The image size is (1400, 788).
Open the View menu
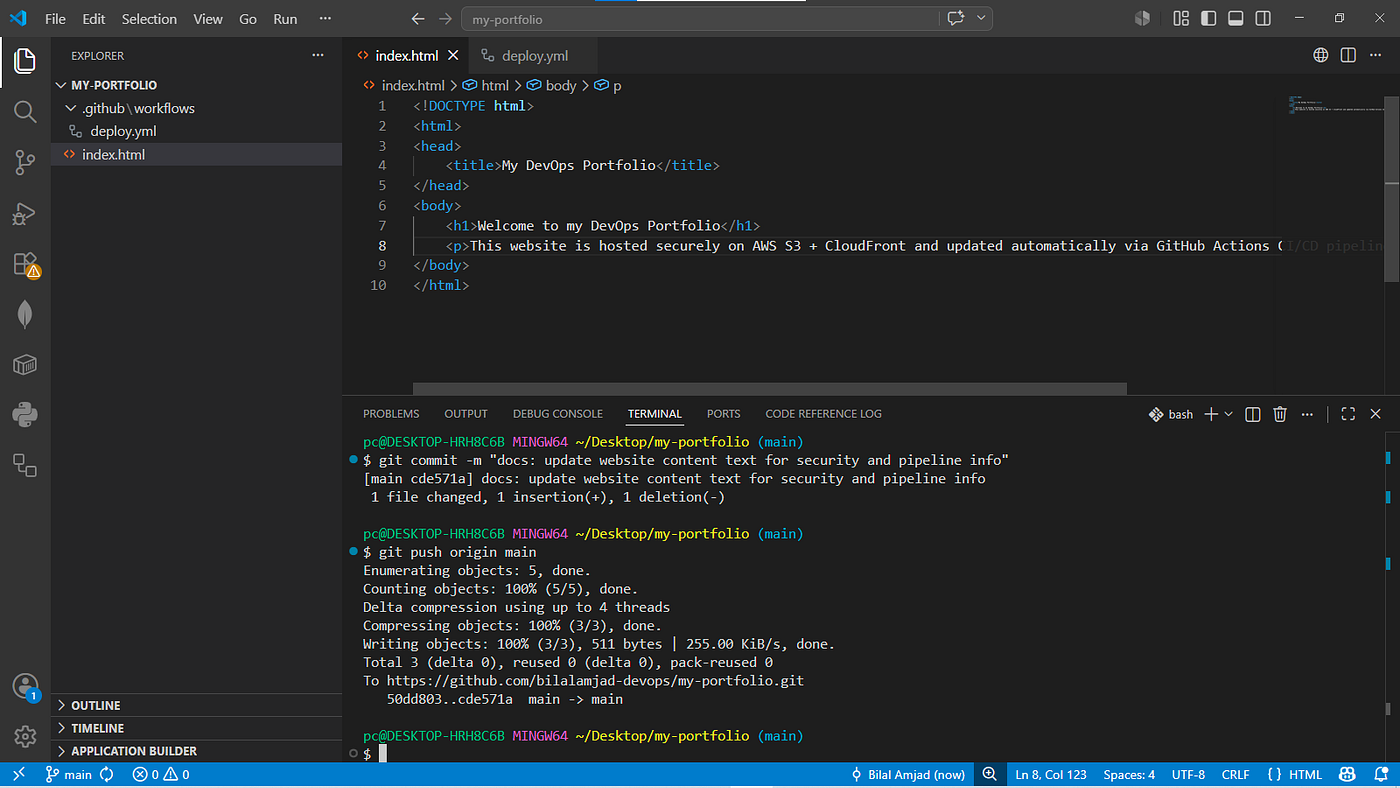(x=208, y=19)
